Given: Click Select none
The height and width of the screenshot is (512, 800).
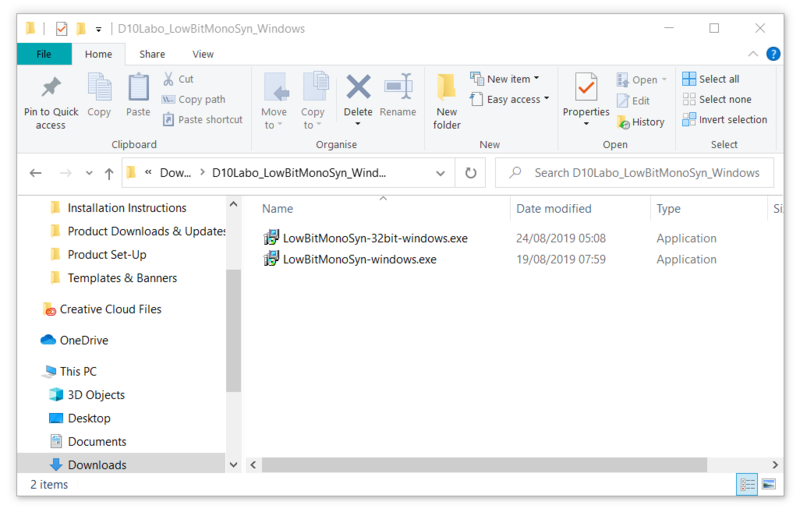Looking at the screenshot, I should click(717, 99).
